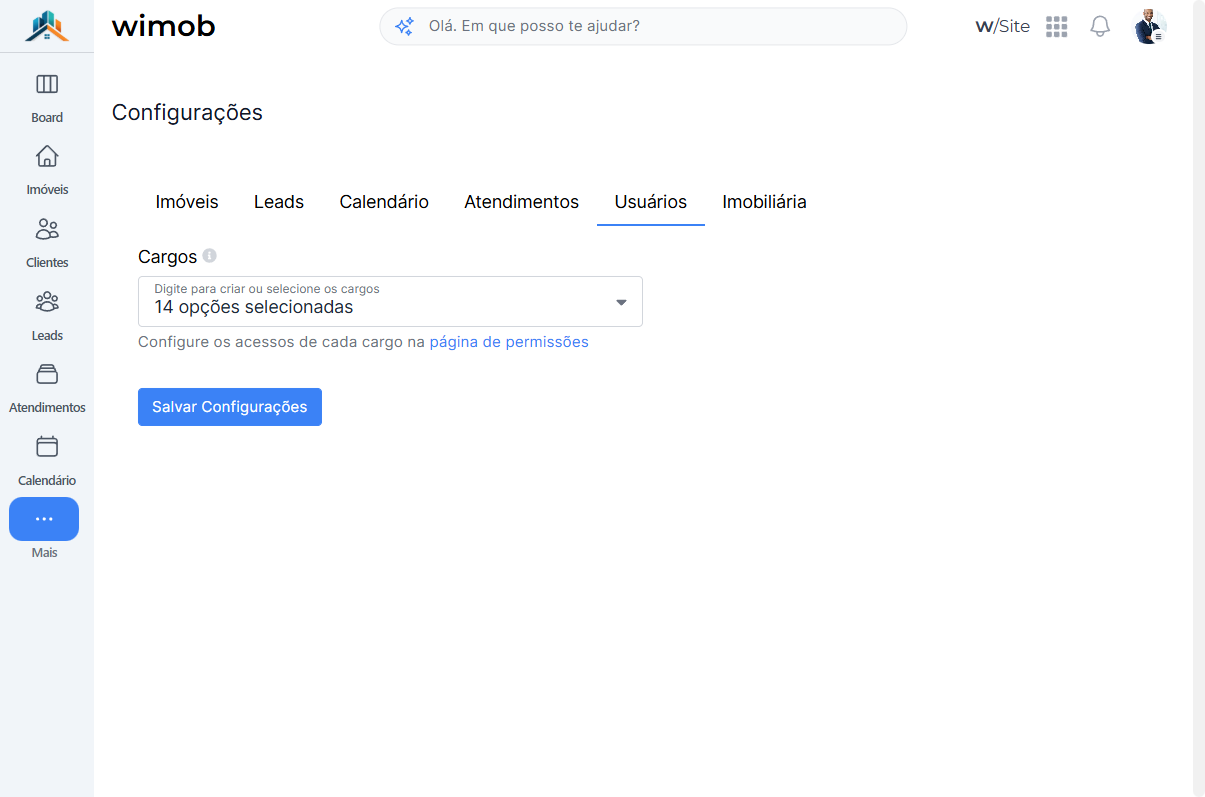Screen dimensions: 1205x797
Task: Expand the Cargos dropdown arrow
Action: 621,302
